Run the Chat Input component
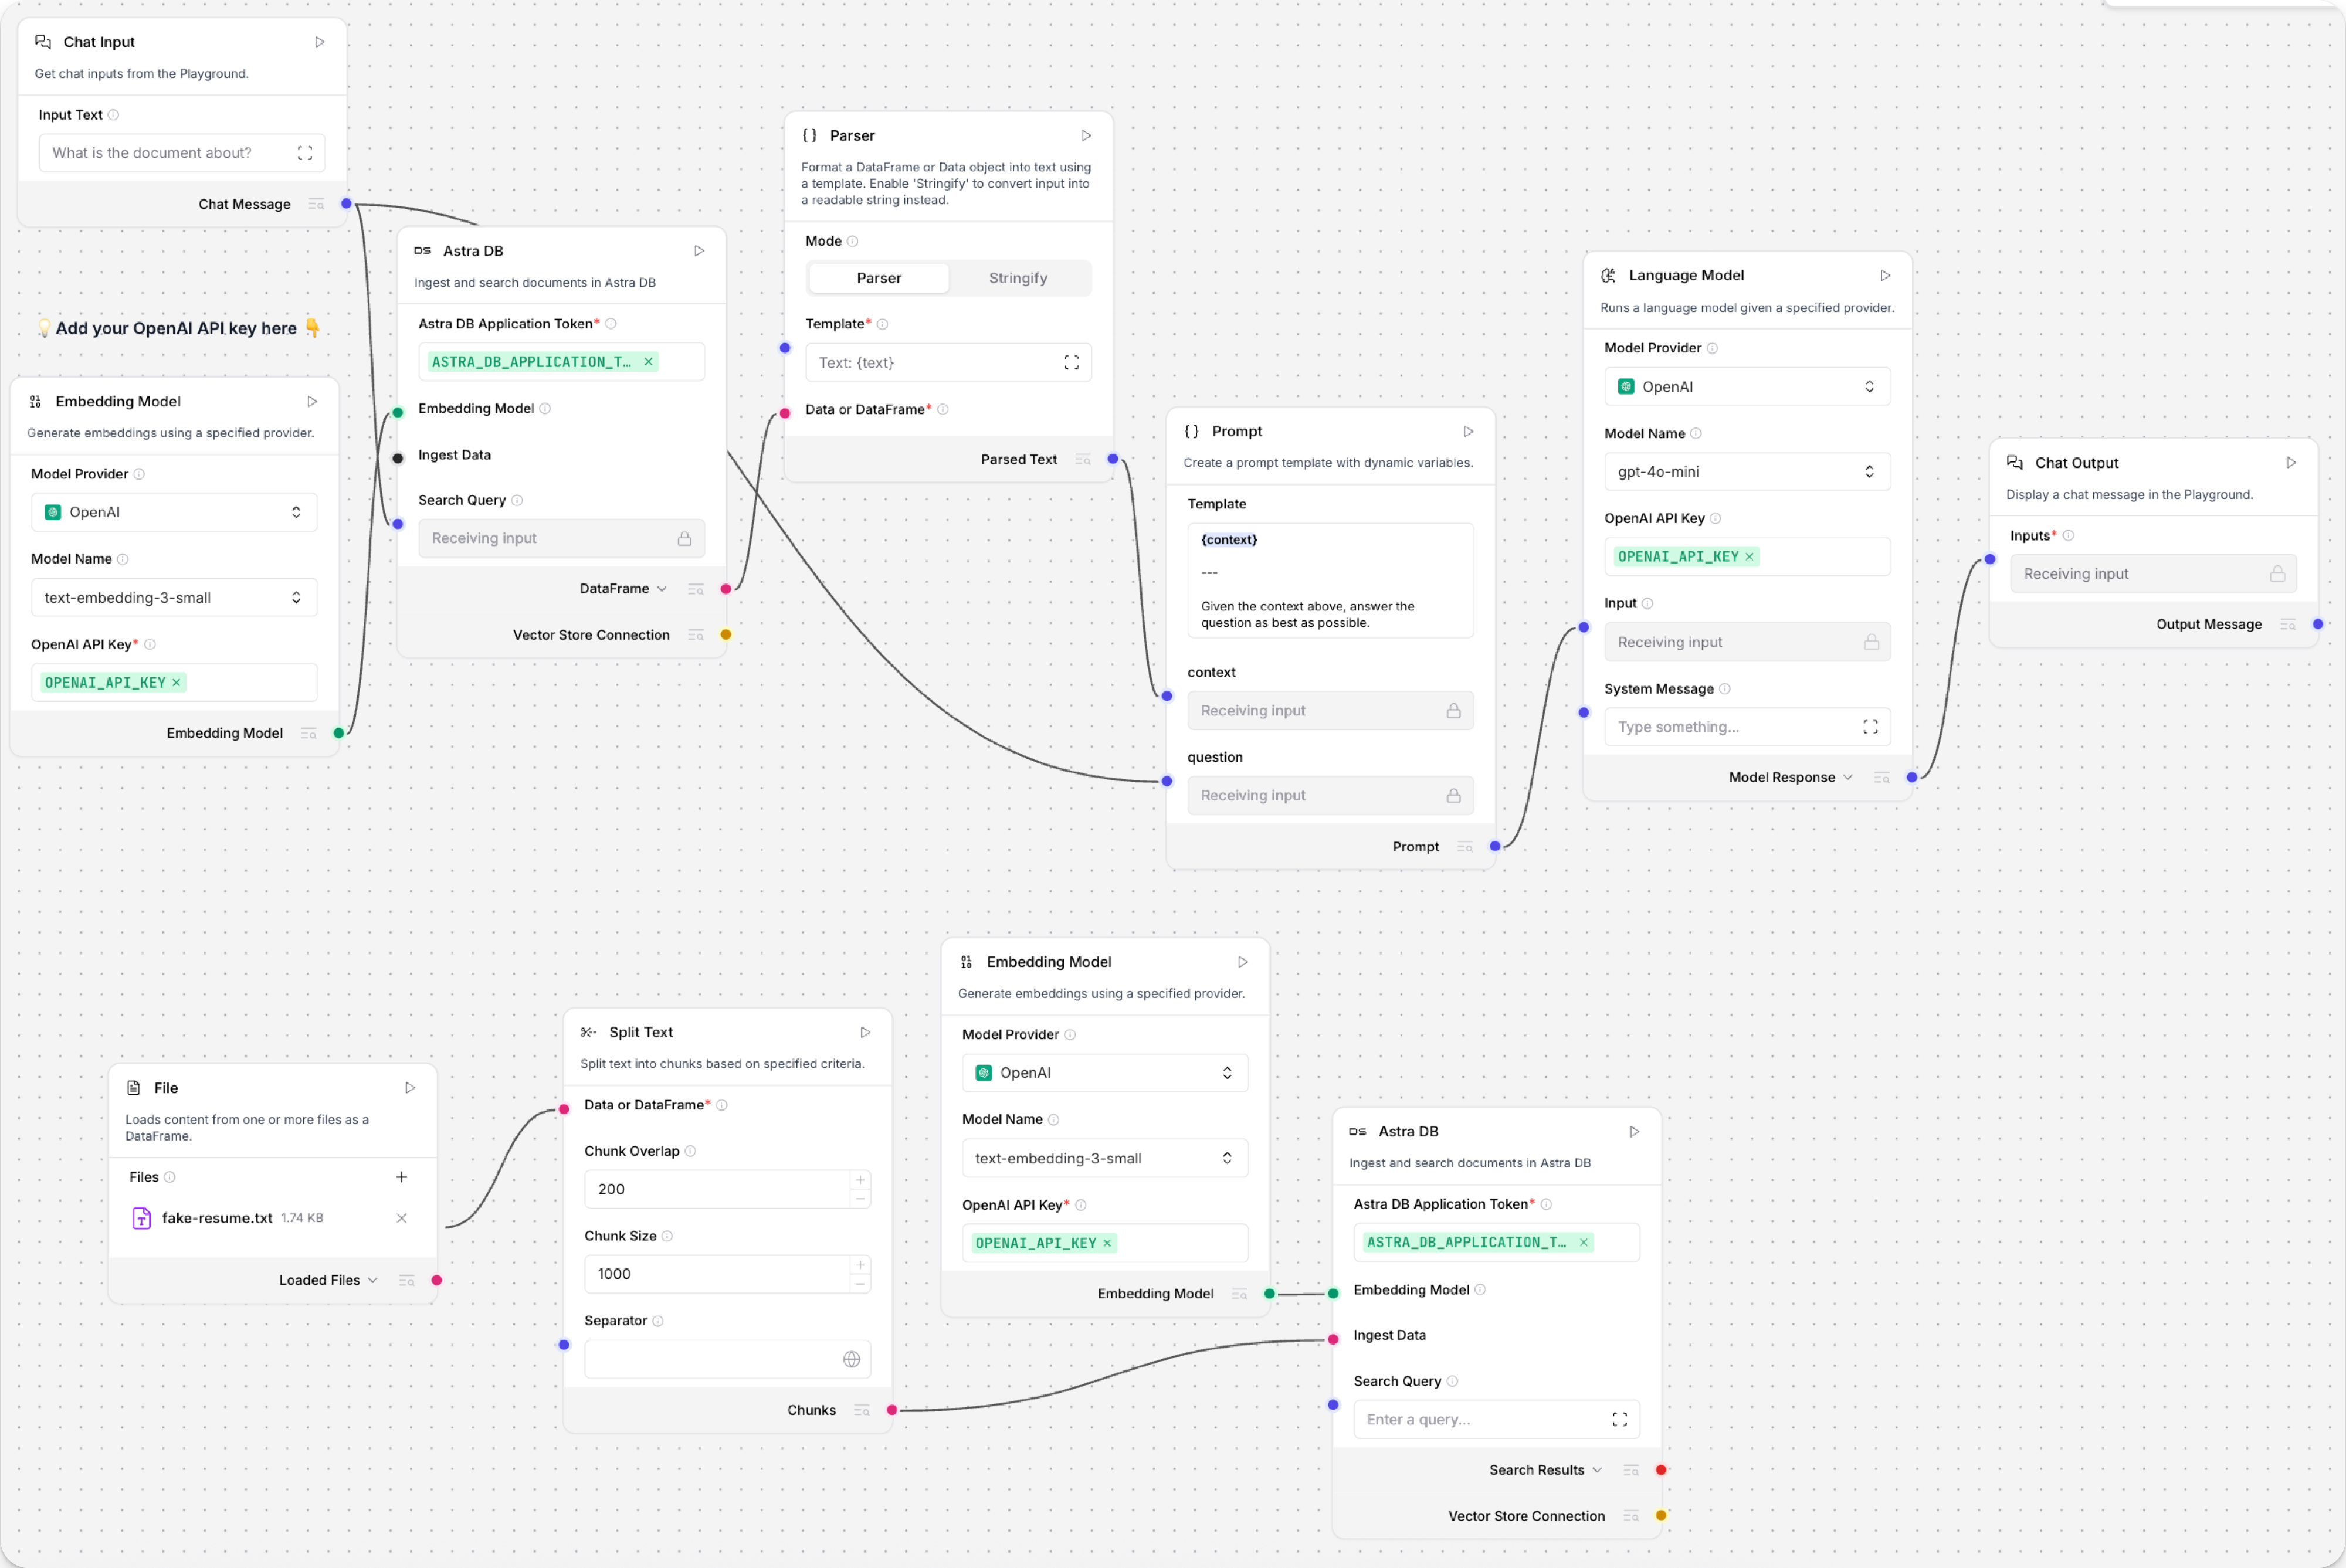The height and width of the screenshot is (1568, 2346). [x=320, y=42]
